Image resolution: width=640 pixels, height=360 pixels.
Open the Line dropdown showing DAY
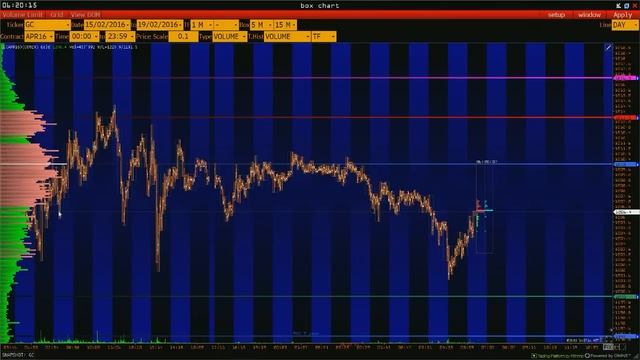[x=625, y=25]
